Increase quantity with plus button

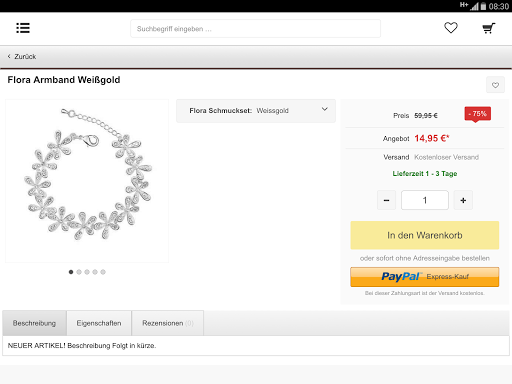[463, 200]
